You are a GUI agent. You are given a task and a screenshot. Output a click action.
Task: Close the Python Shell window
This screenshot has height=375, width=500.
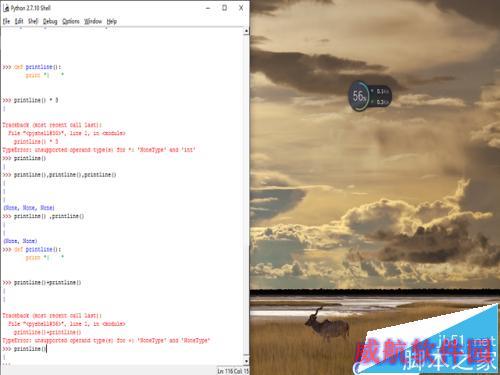tap(241, 8)
